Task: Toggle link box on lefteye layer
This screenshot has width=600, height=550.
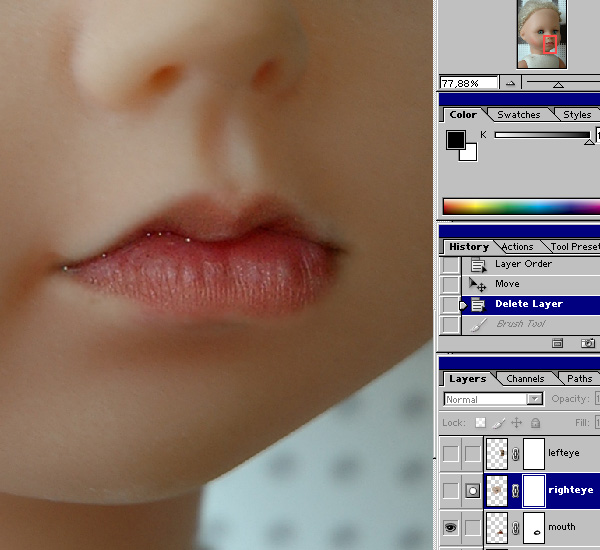Action: pyautogui.click(x=473, y=454)
